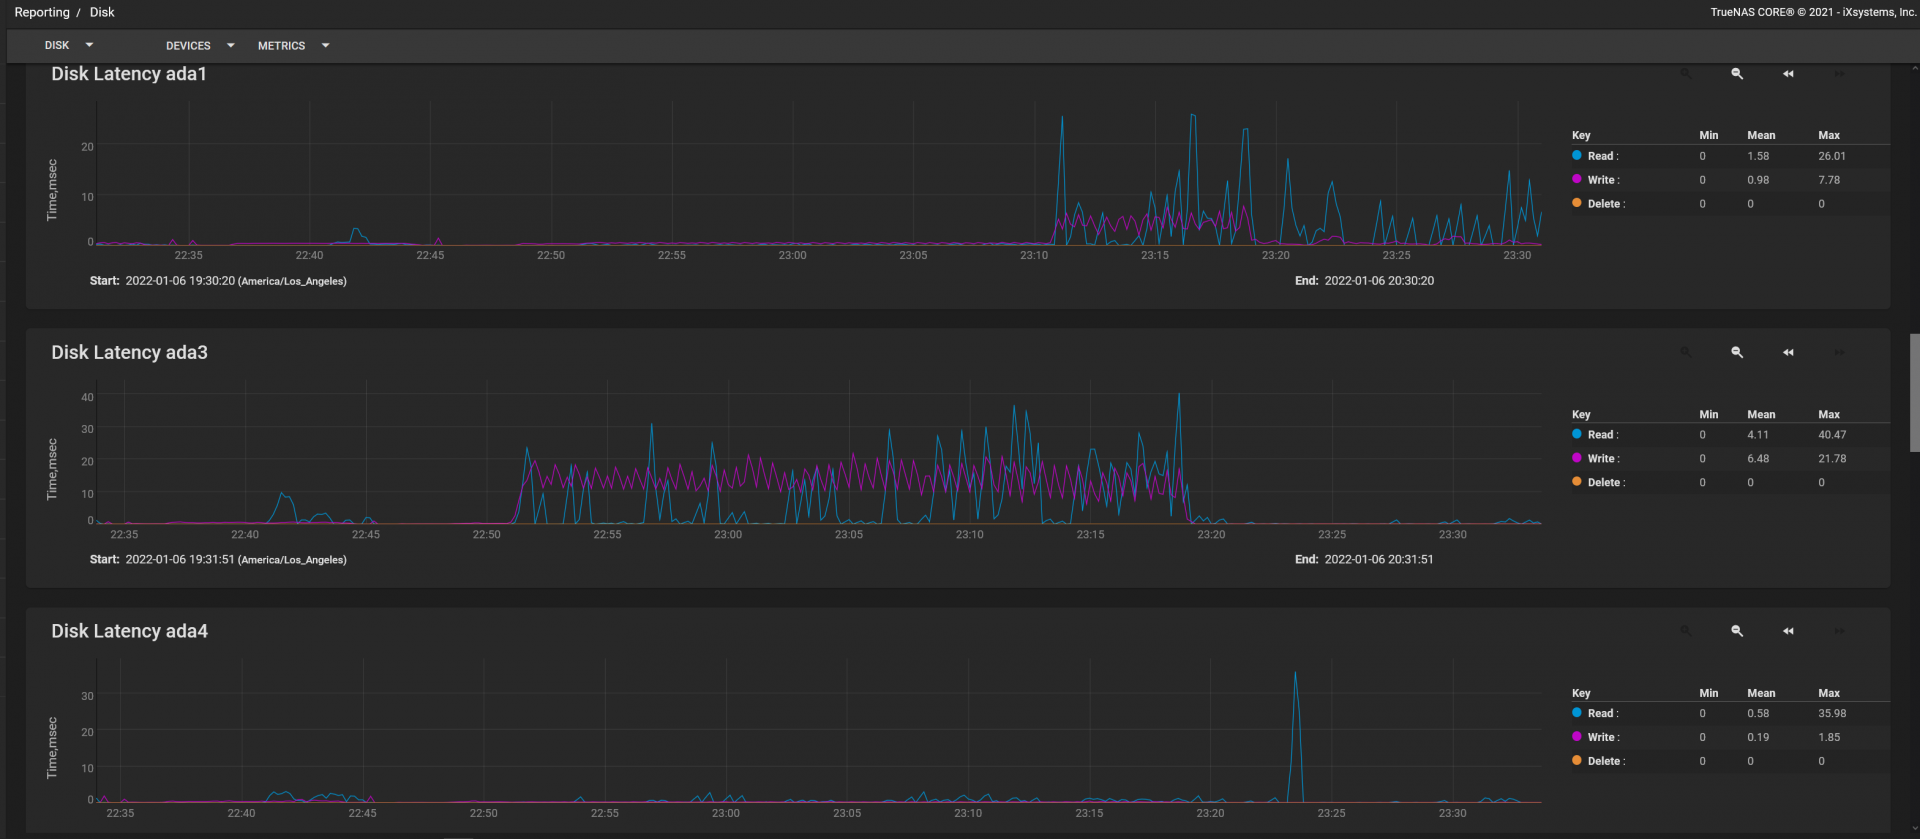Image resolution: width=1920 pixels, height=839 pixels.
Task: Zoom out the ada3 latency chart
Action: [1737, 352]
